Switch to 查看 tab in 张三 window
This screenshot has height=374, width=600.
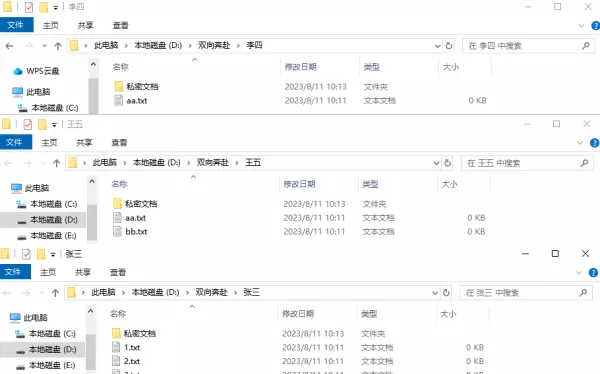117,272
